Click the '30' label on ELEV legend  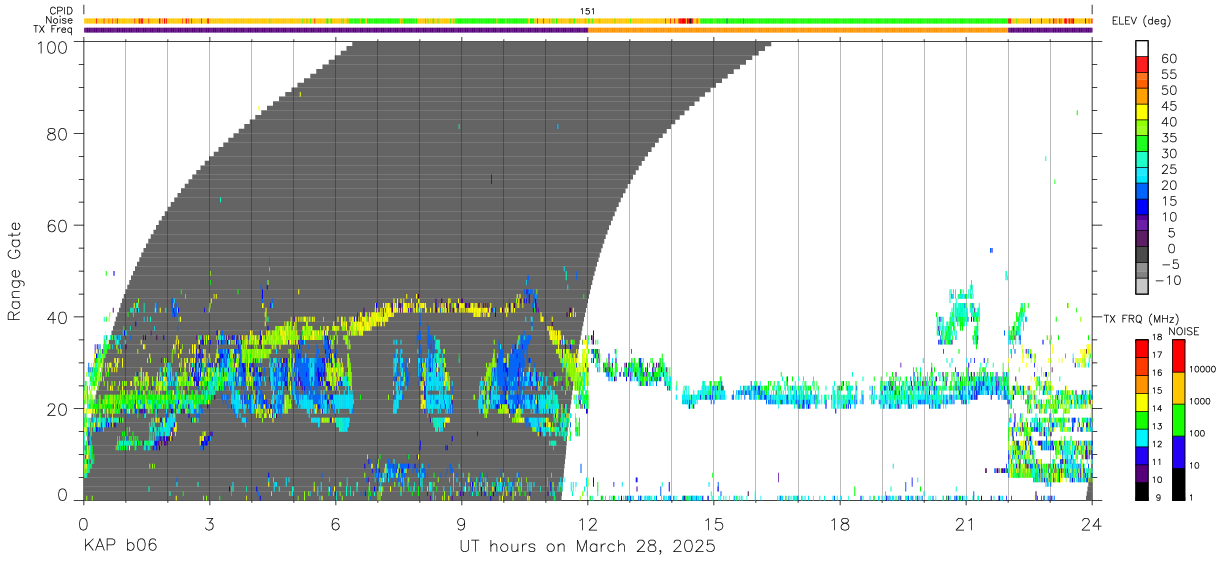[1168, 153]
